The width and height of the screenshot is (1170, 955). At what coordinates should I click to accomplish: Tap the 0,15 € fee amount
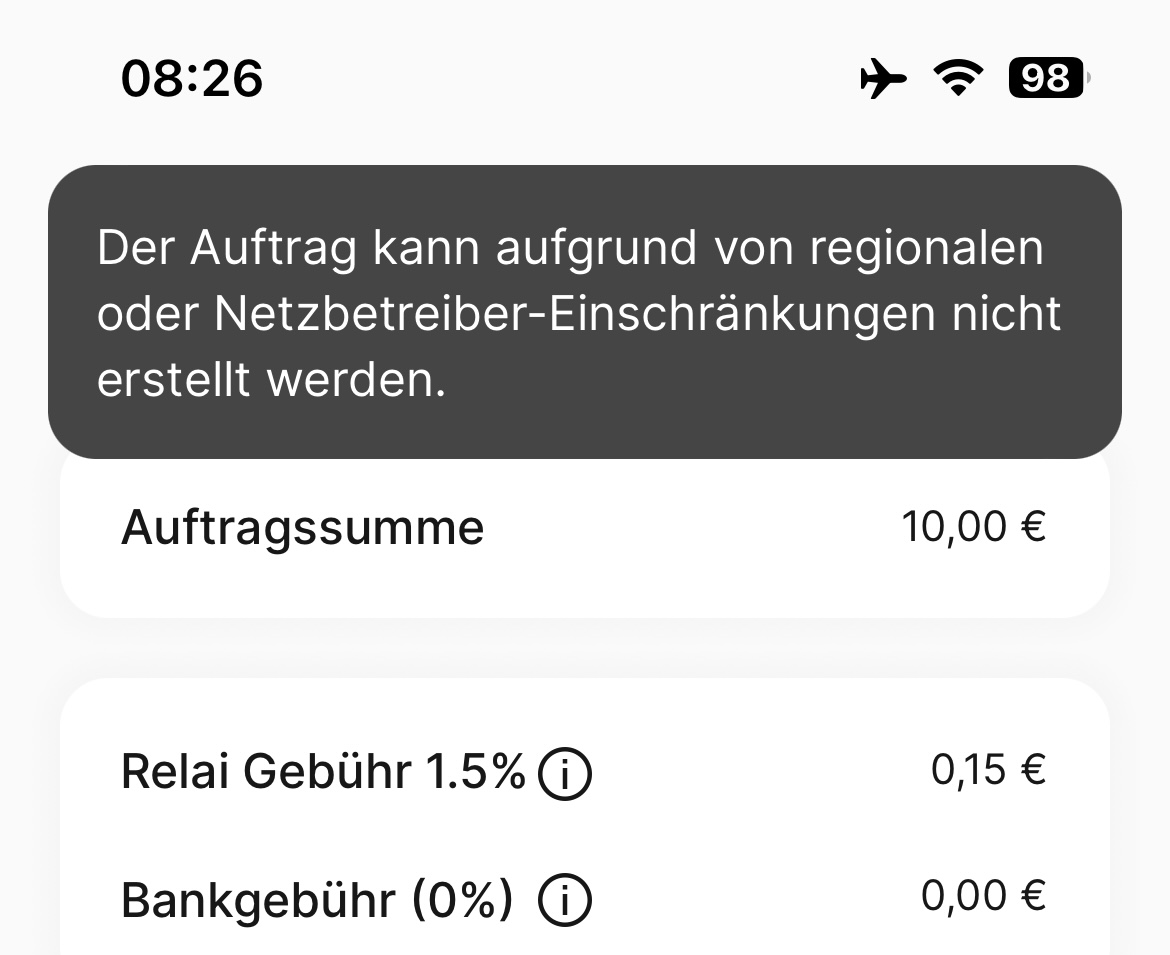point(989,769)
